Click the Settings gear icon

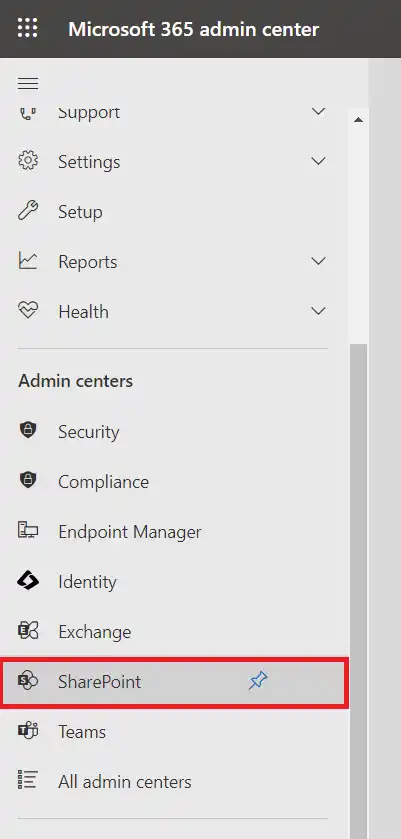tap(28, 161)
